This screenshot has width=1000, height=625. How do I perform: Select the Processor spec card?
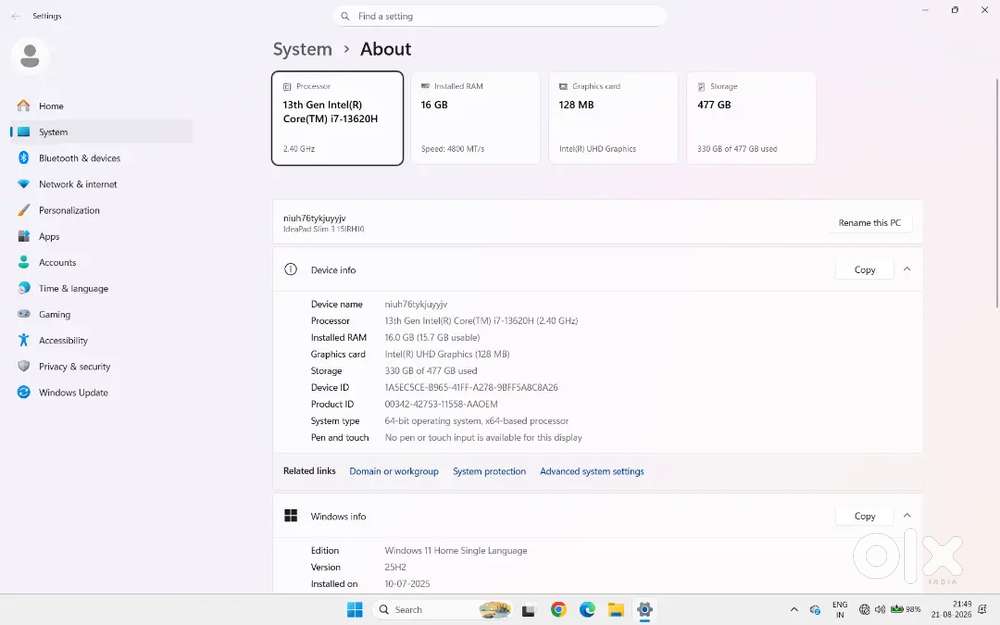tap(337, 118)
